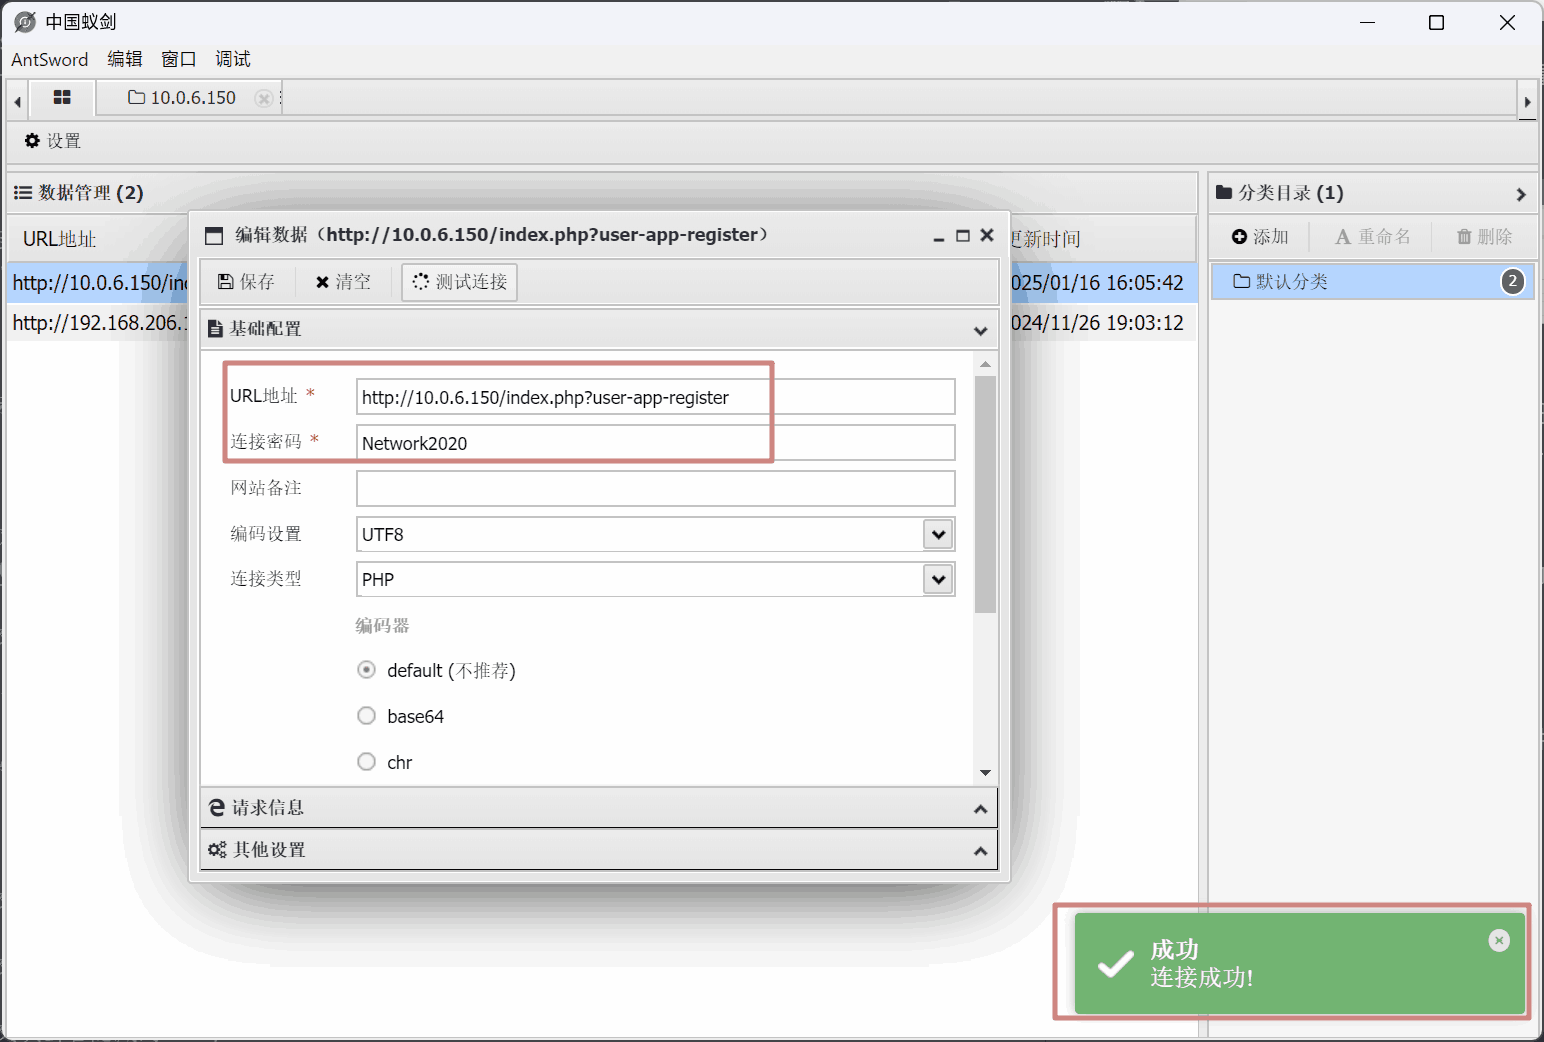Expand the request info section

coord(600,808)
